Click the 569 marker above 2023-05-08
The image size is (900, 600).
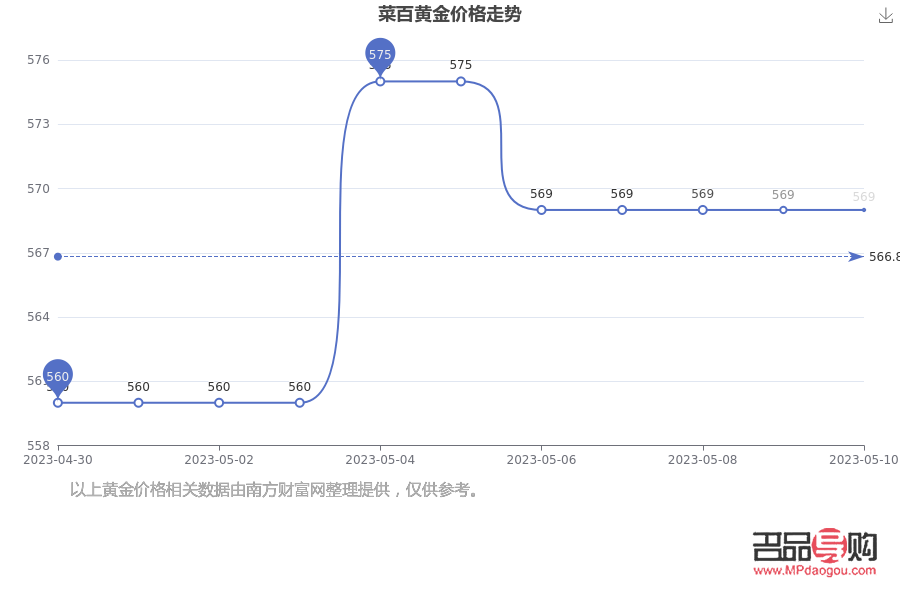pyautogui.click(x=701, y=210)
